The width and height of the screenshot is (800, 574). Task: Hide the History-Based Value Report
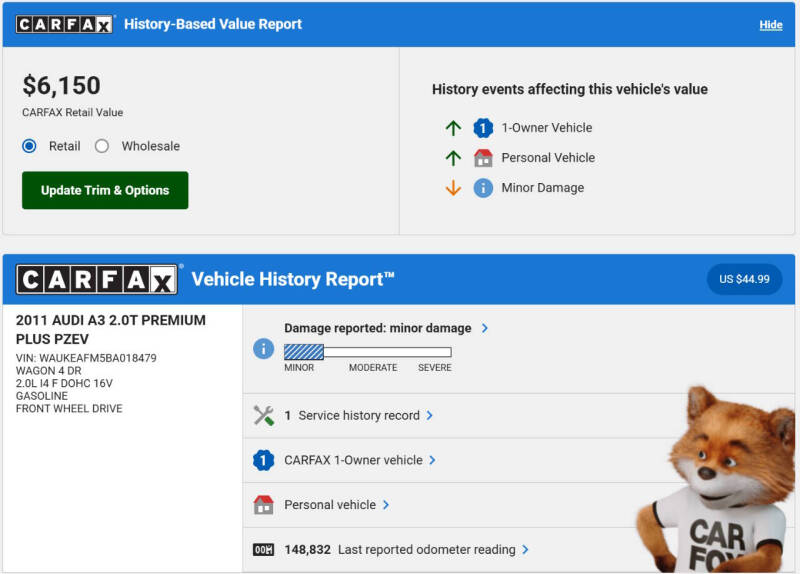point(771,25)
